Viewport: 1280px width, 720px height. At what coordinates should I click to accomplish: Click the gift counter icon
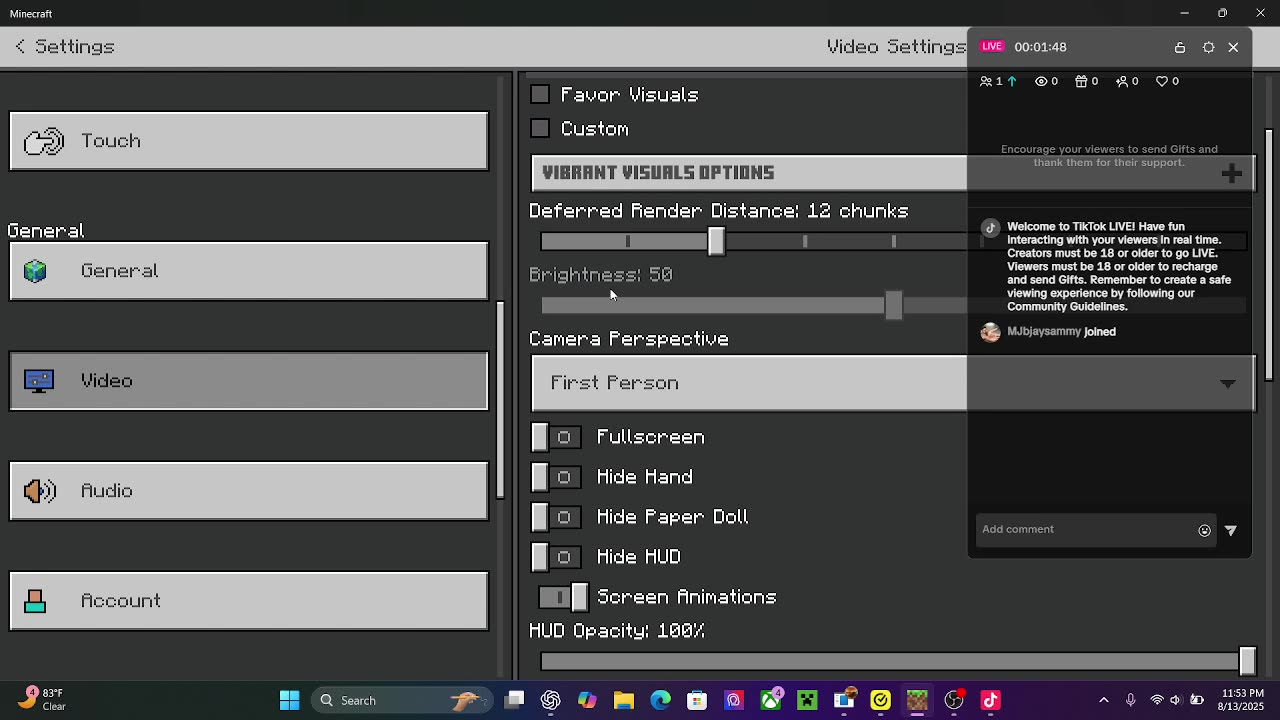1081,81
